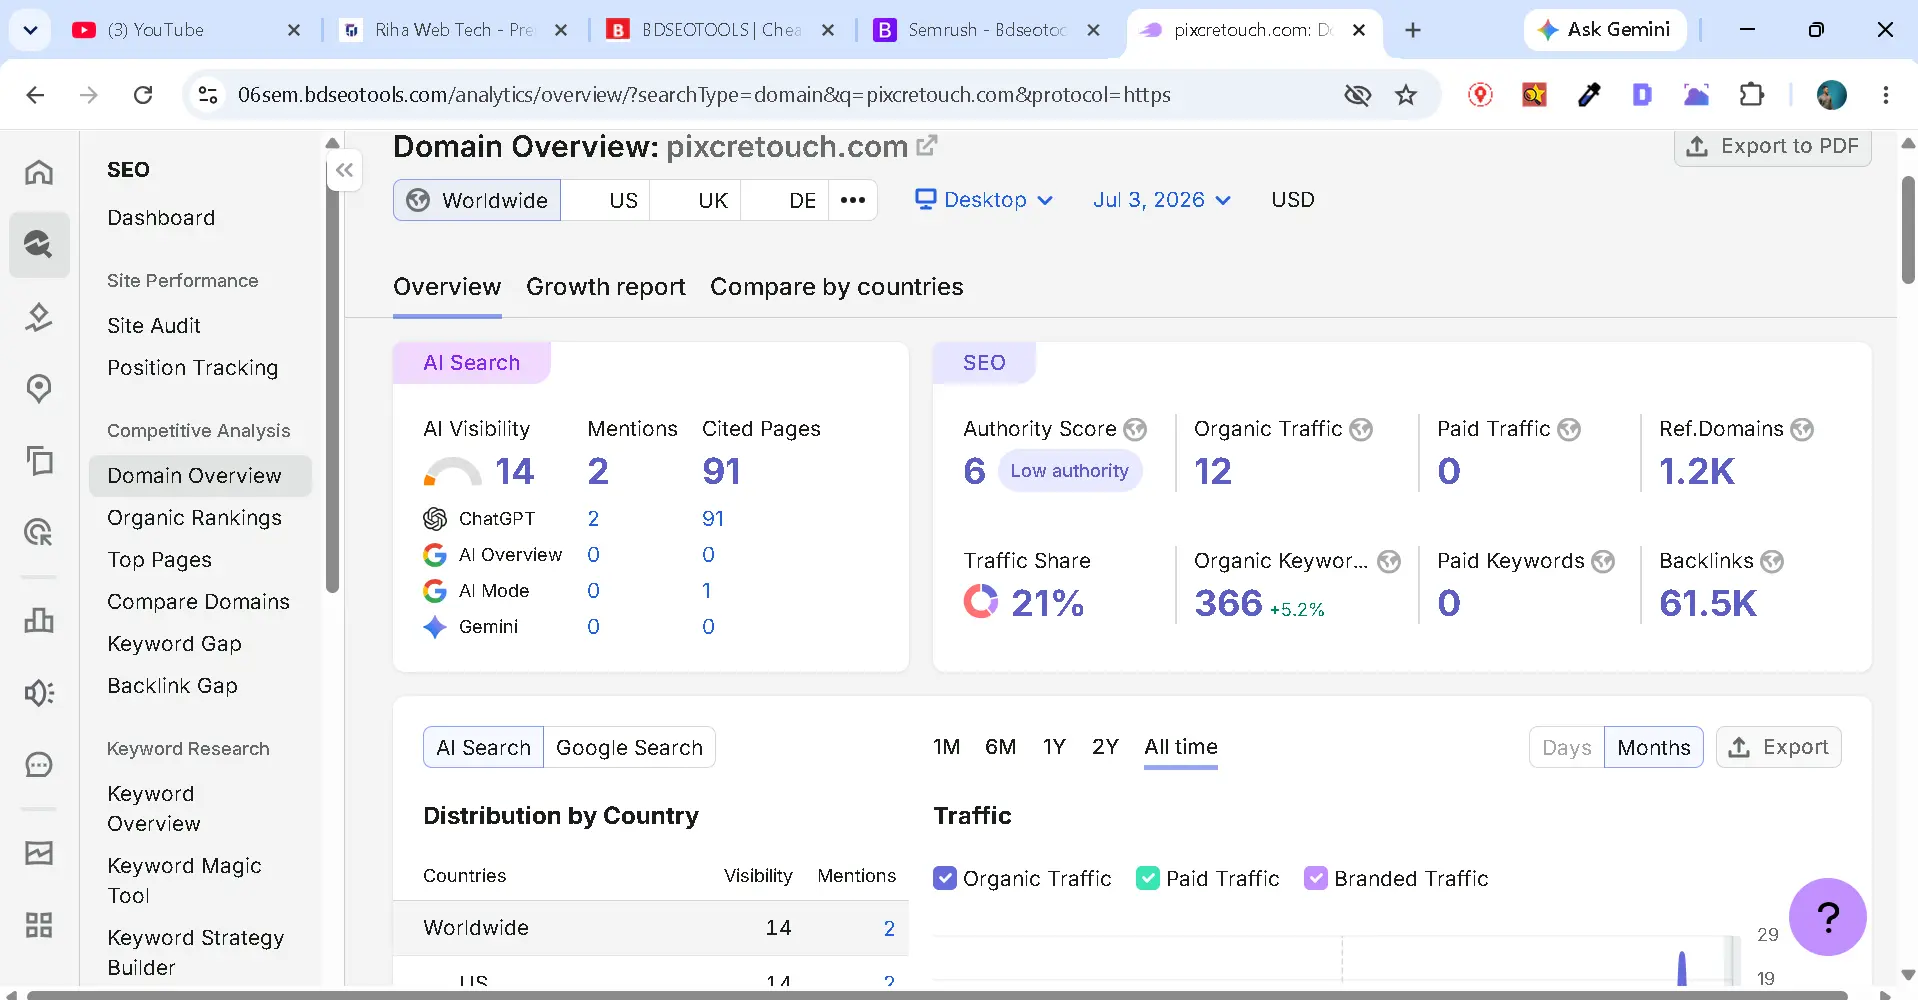Click the eyedropper extension icon

click(x=1589, y=95)
